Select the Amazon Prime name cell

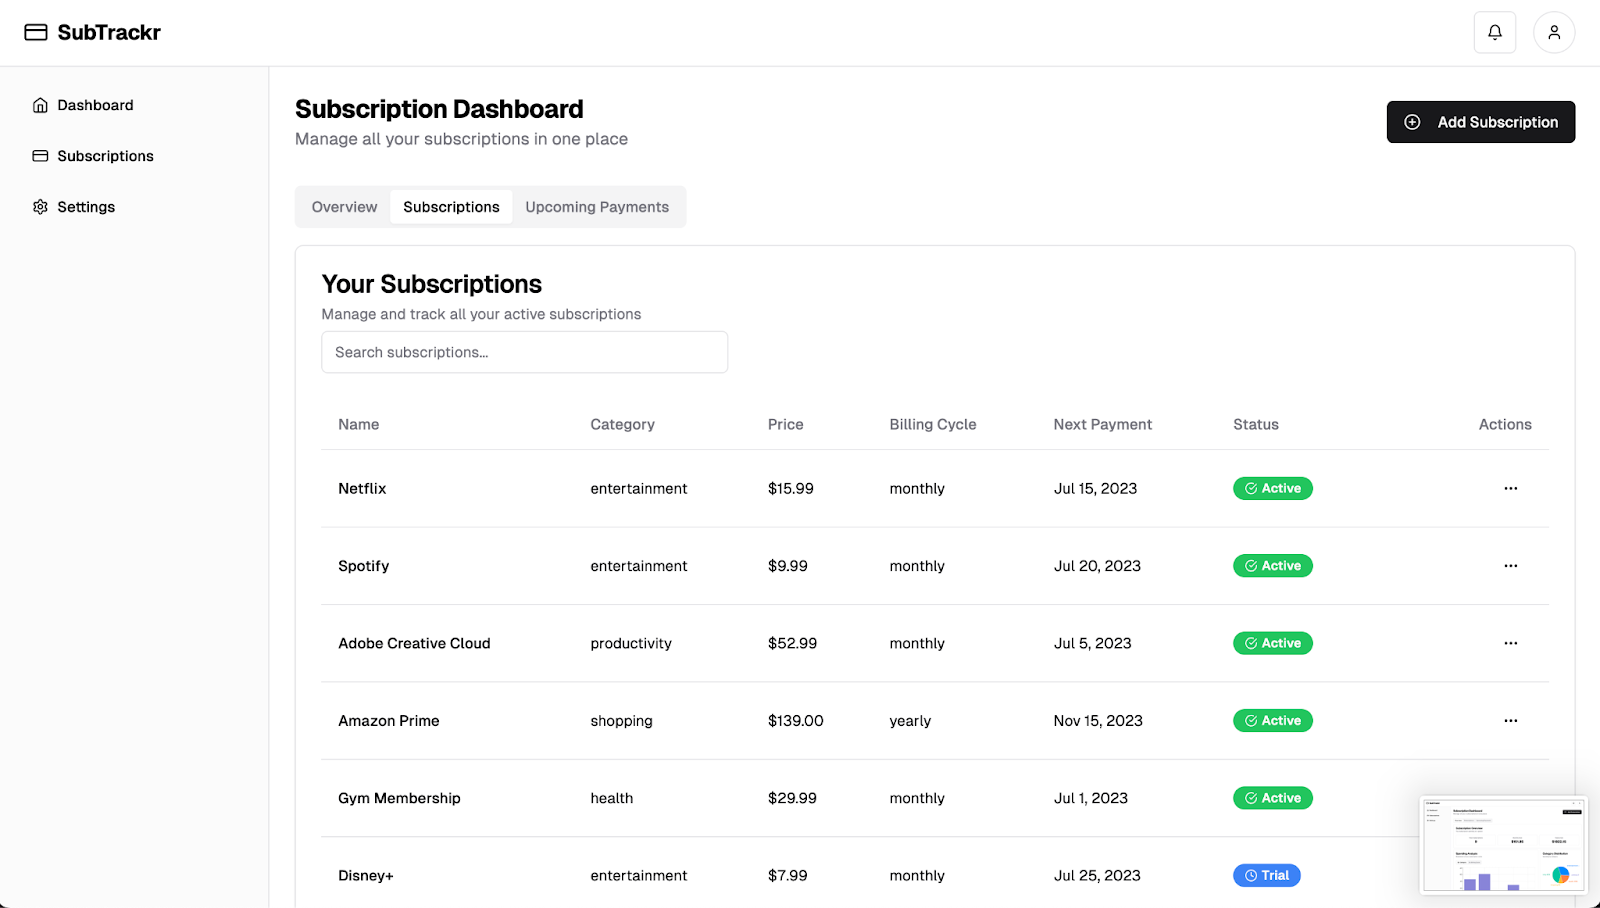[x=388, y=721]
